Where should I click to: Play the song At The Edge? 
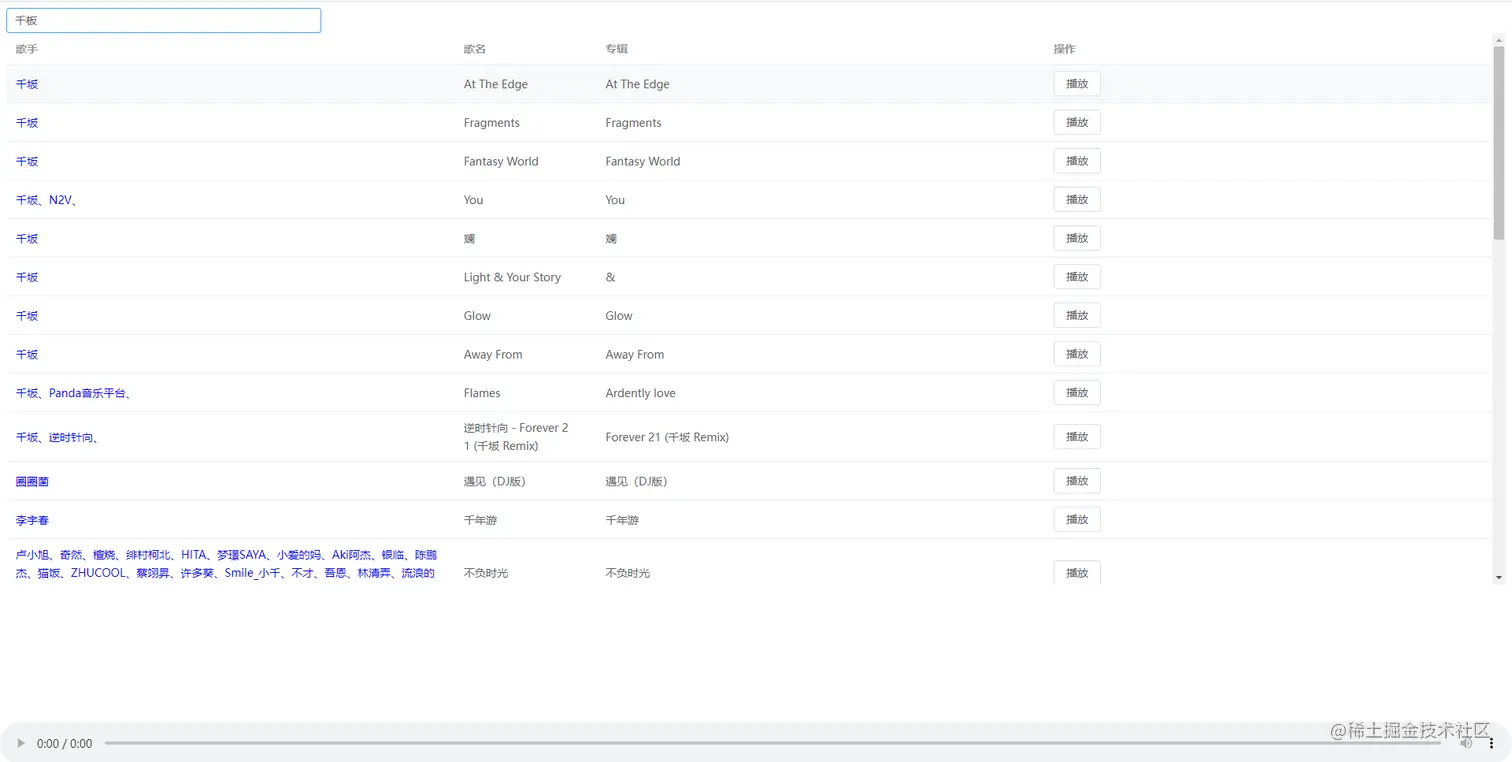point(1077,84)
